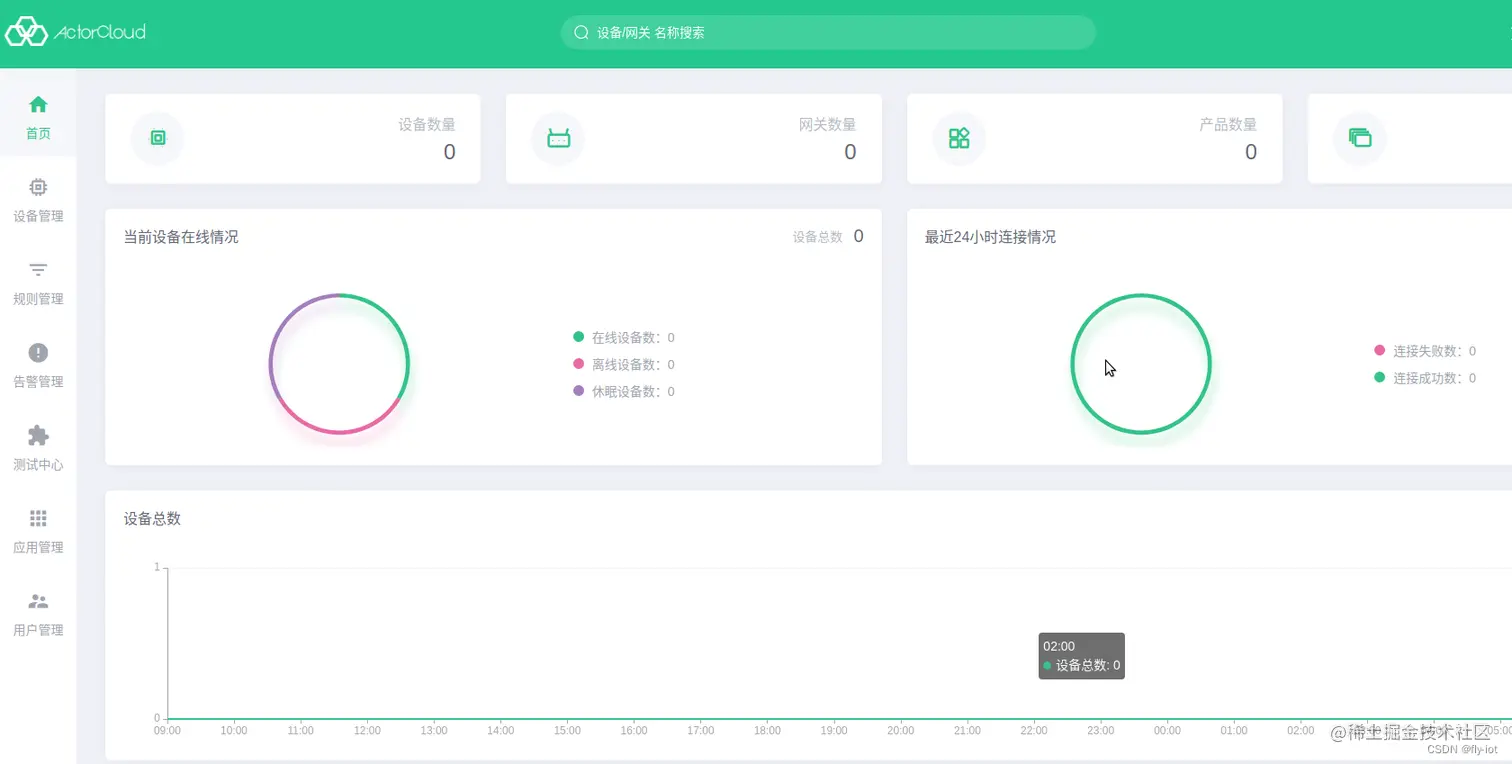This screenshot has height=764, width=1512.
Task: Click the 00:00 axis label
Action: pyautogui.click(x=1167, y=731)
